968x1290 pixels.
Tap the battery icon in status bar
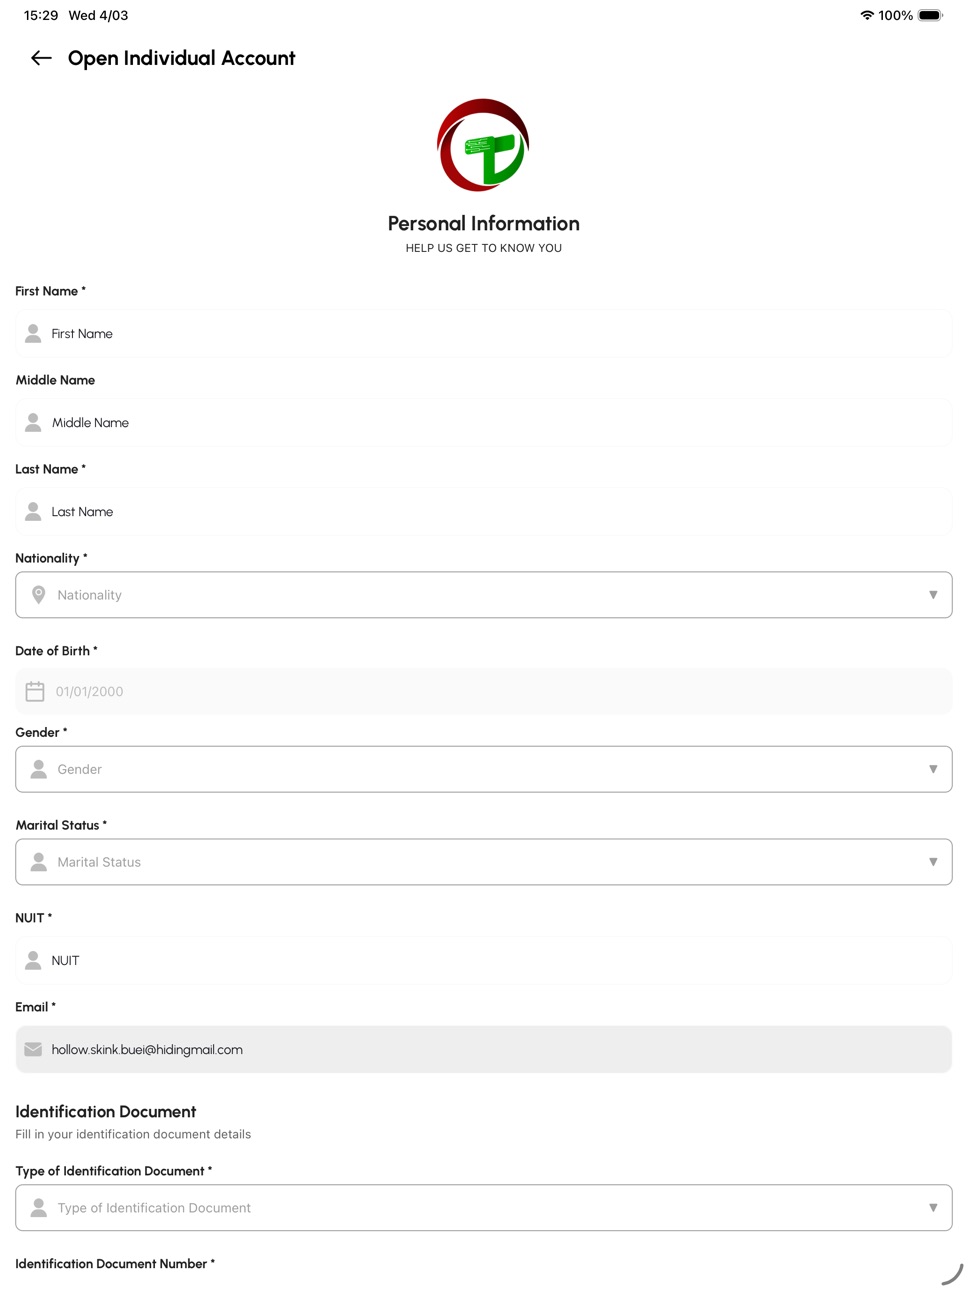click(x=930, y=15)
